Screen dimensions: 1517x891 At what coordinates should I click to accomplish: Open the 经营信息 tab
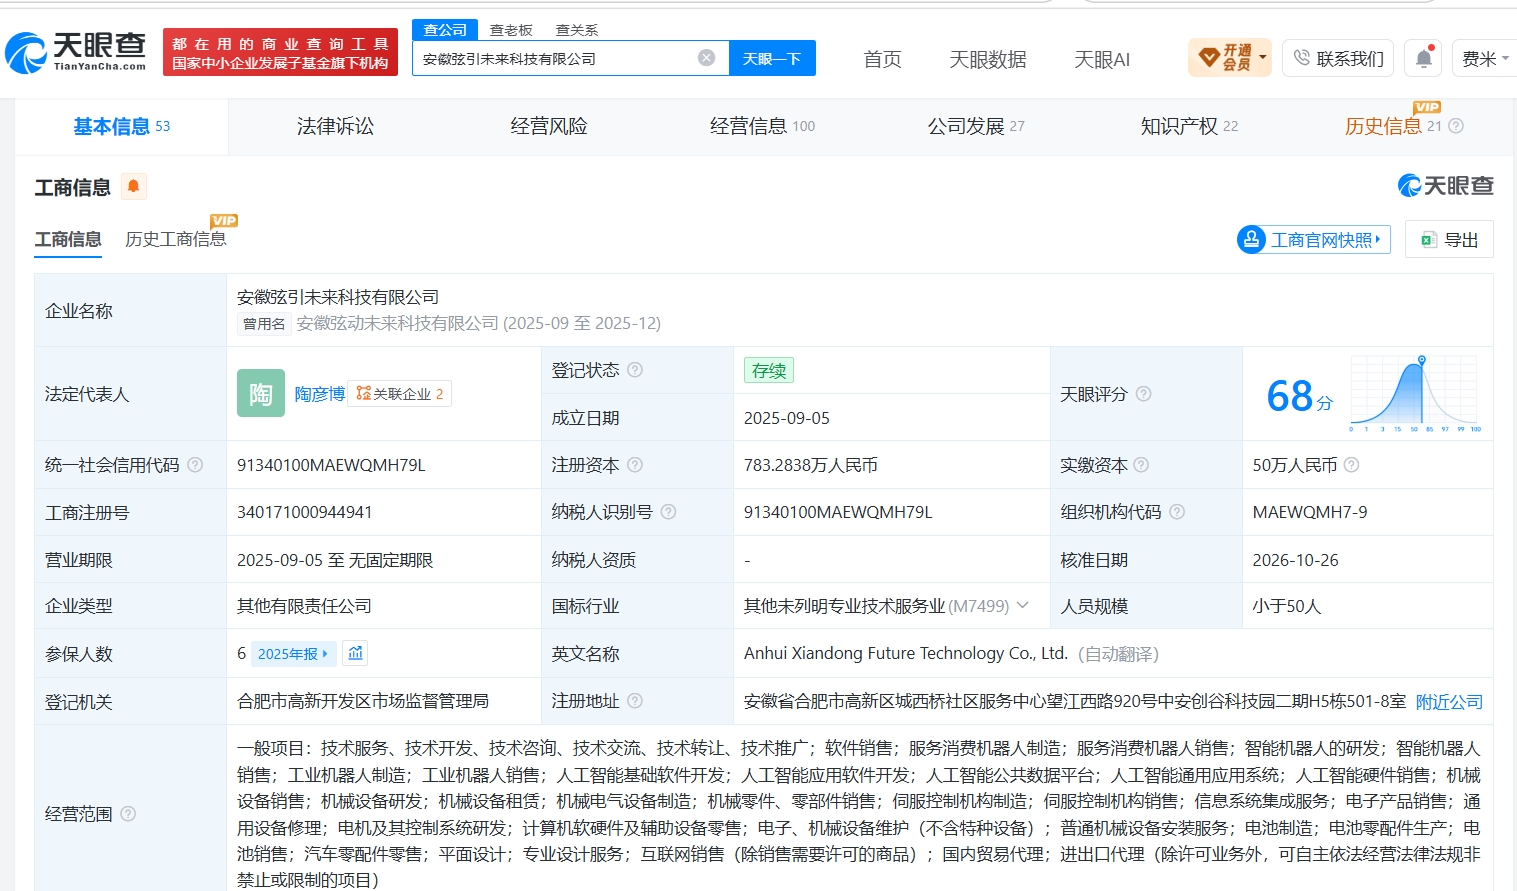(762, 126)
